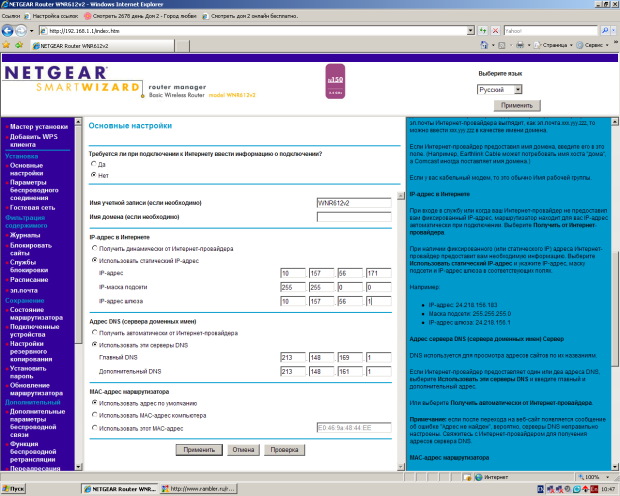
Task: Expand the address bar URL history dropdown
Action: pos(471,30)
